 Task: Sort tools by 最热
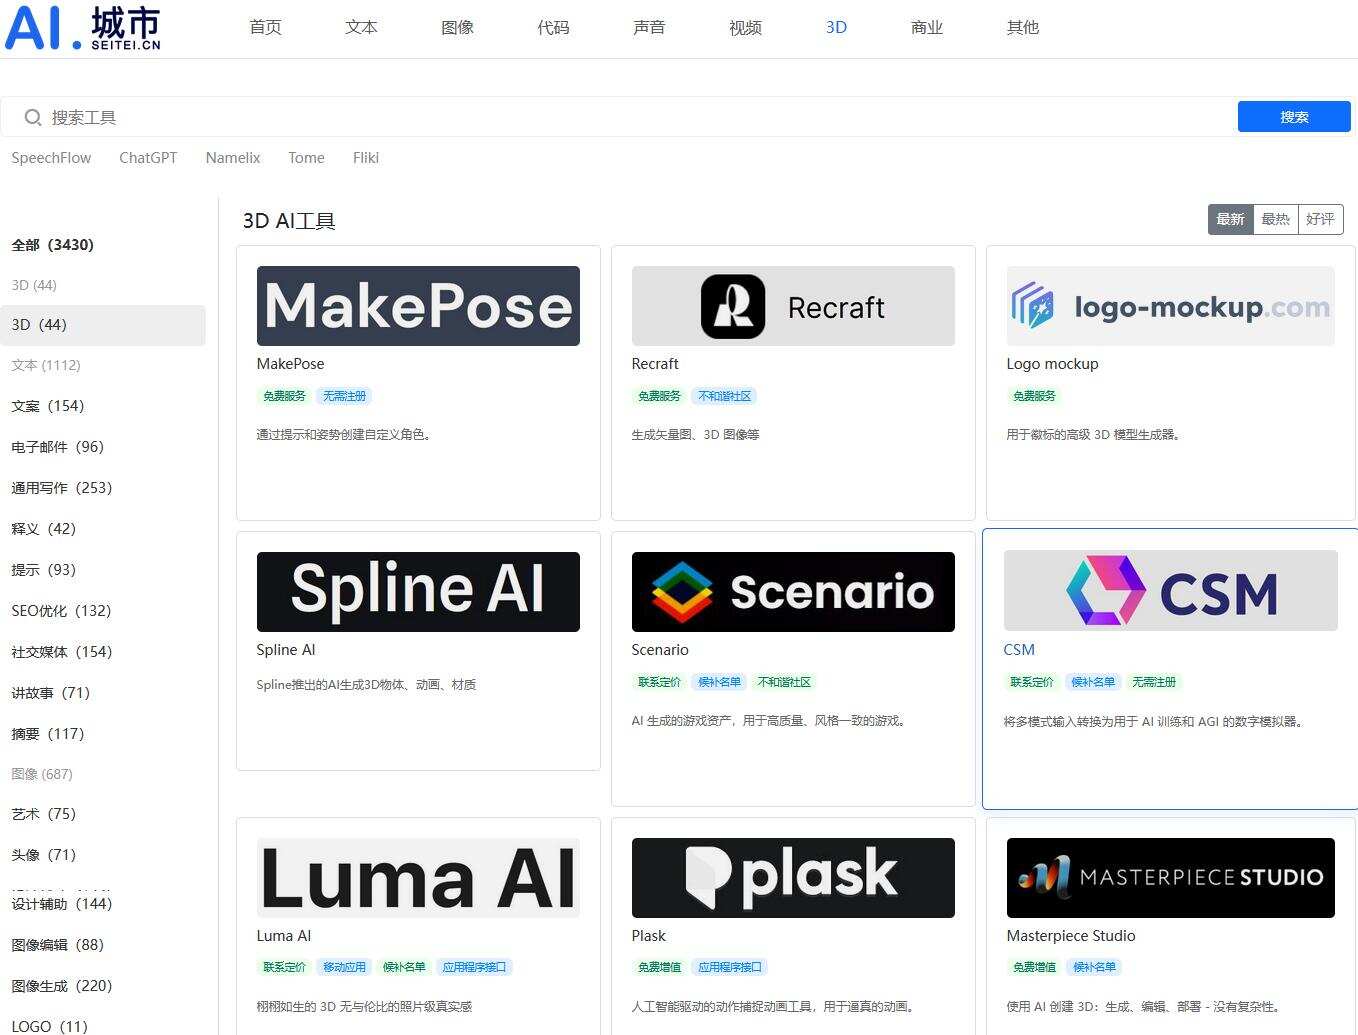click(1275, 219)
